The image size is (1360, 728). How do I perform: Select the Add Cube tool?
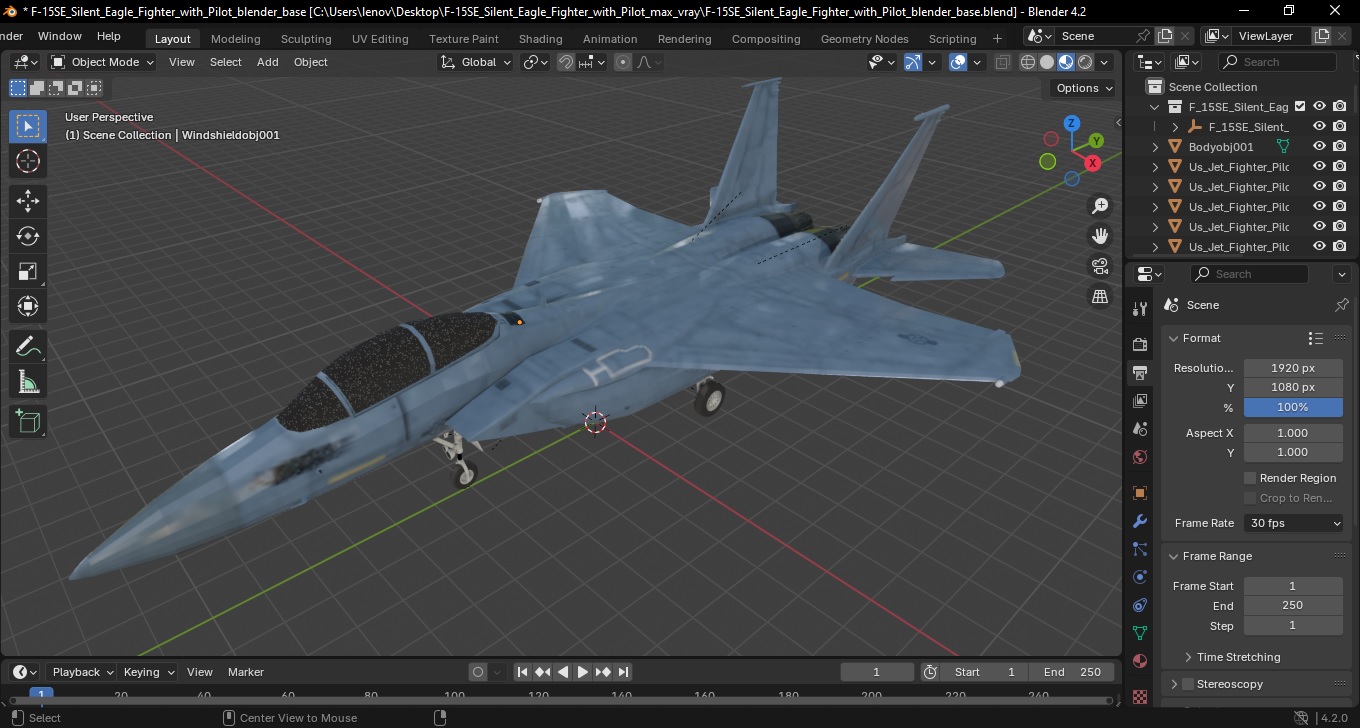tap(28, 422)
